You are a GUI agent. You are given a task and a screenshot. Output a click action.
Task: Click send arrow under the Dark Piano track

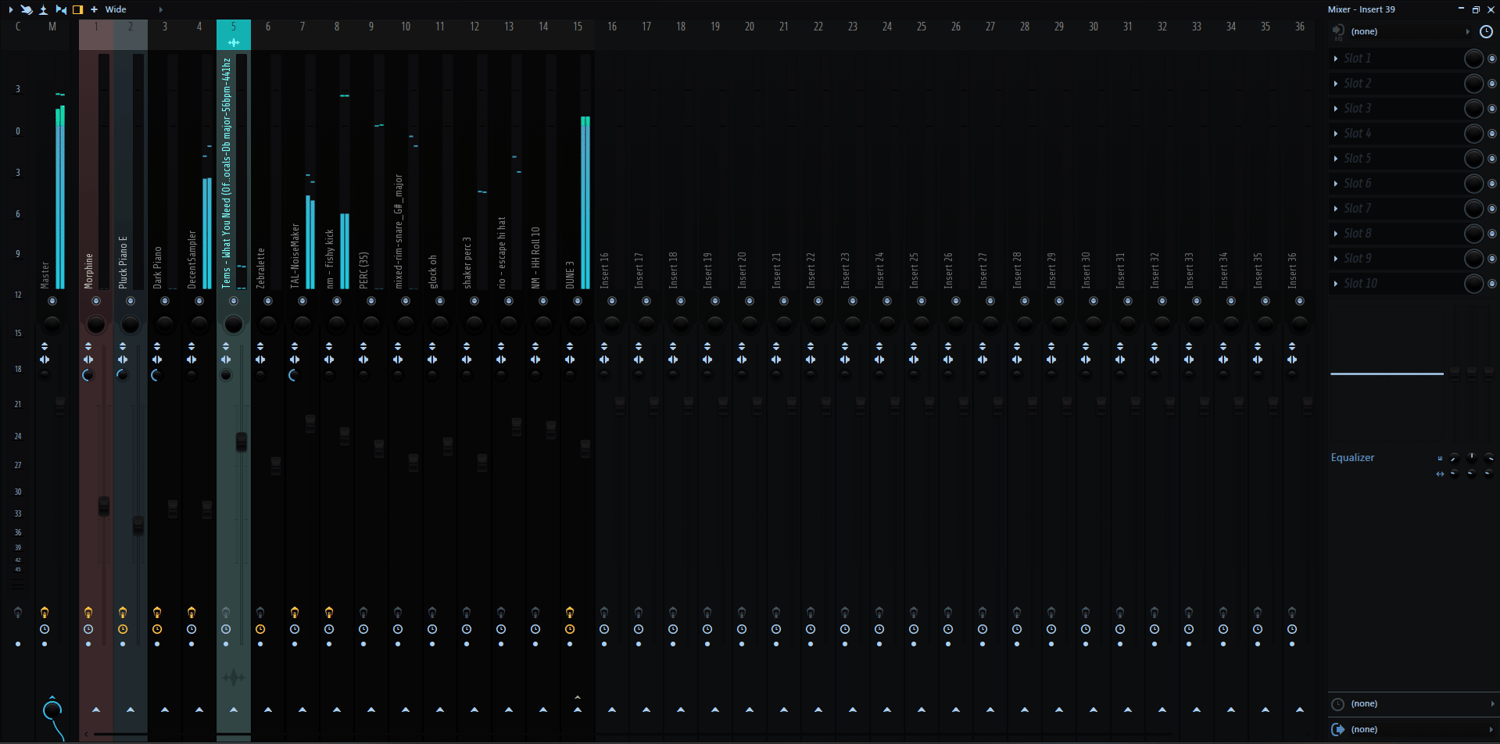[x=165, y=710]
